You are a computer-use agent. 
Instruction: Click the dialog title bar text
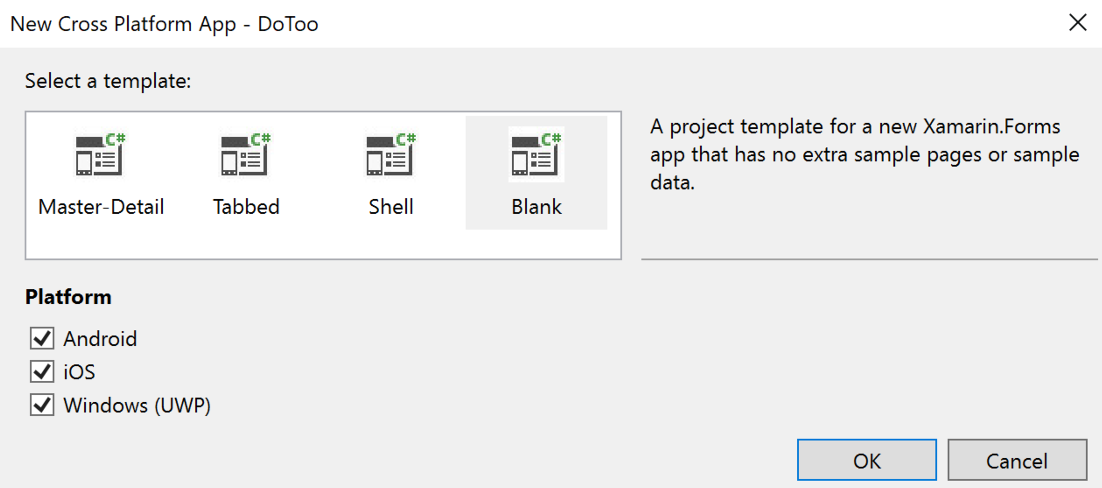click(x=164, y=24)
